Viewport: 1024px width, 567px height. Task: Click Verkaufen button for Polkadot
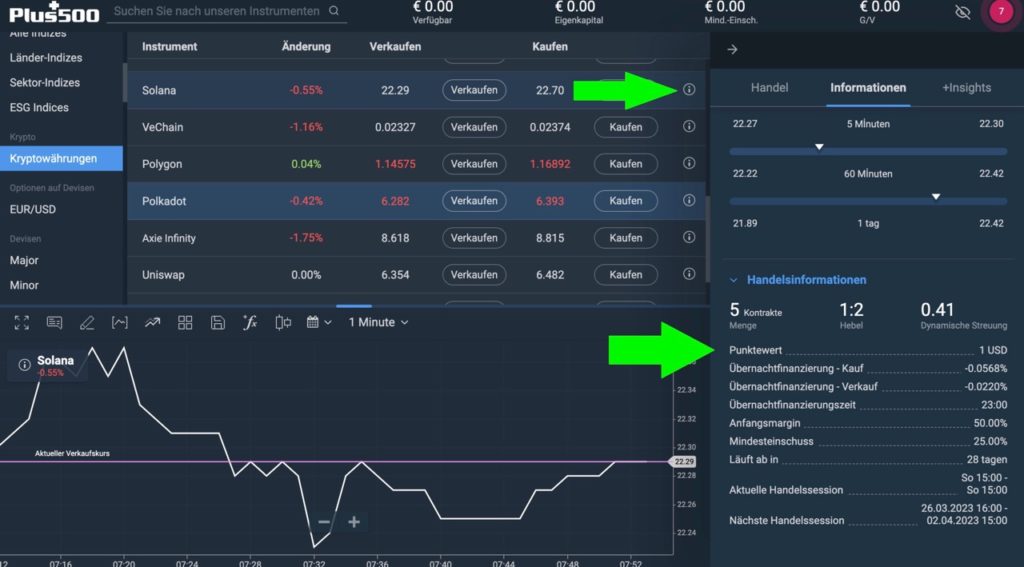coord(474,201)
